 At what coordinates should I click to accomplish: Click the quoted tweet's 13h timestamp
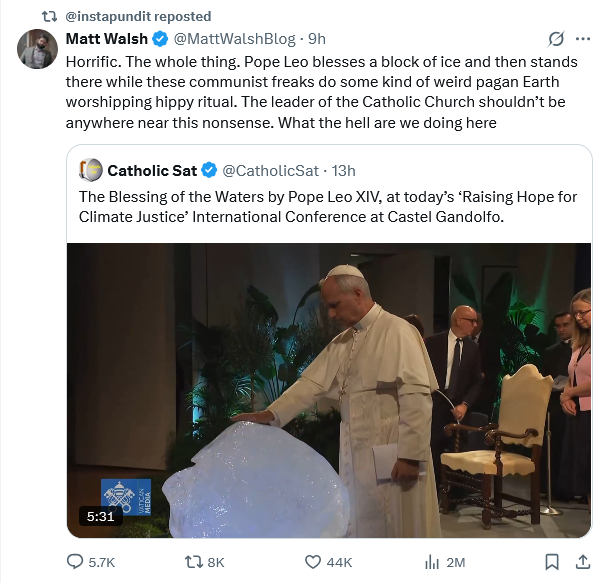tap(343, 170)
